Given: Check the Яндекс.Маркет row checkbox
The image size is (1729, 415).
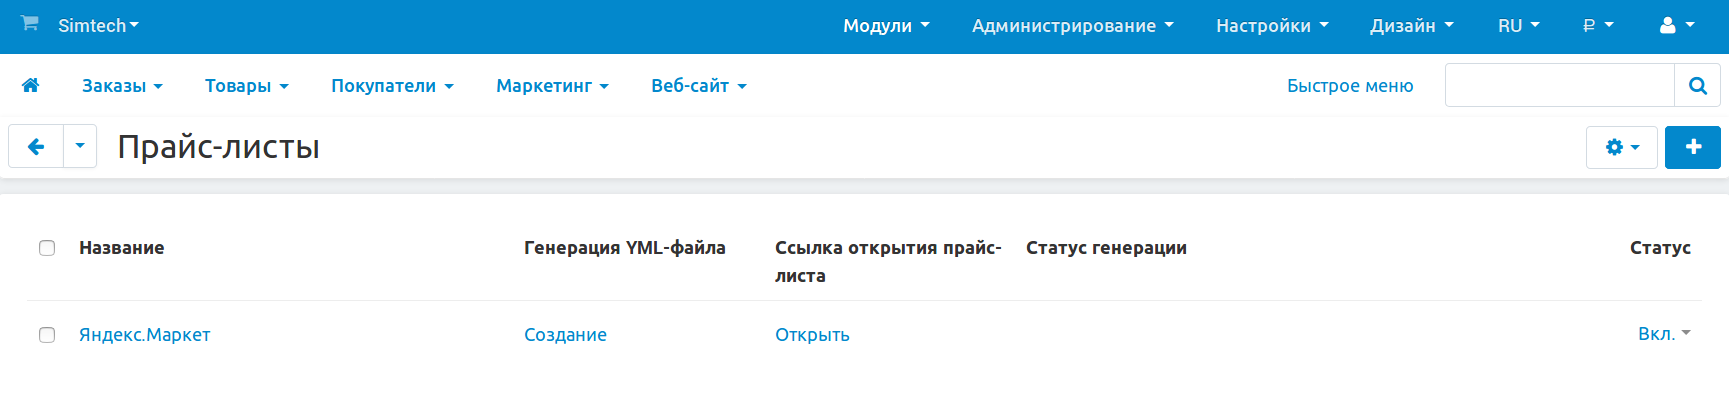Looking at the screenshot, I should [x=47, y=335].
